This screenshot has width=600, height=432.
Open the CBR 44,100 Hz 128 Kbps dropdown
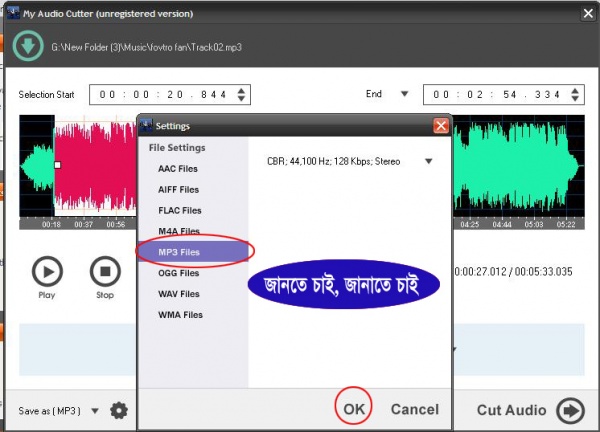pos(429,161)
